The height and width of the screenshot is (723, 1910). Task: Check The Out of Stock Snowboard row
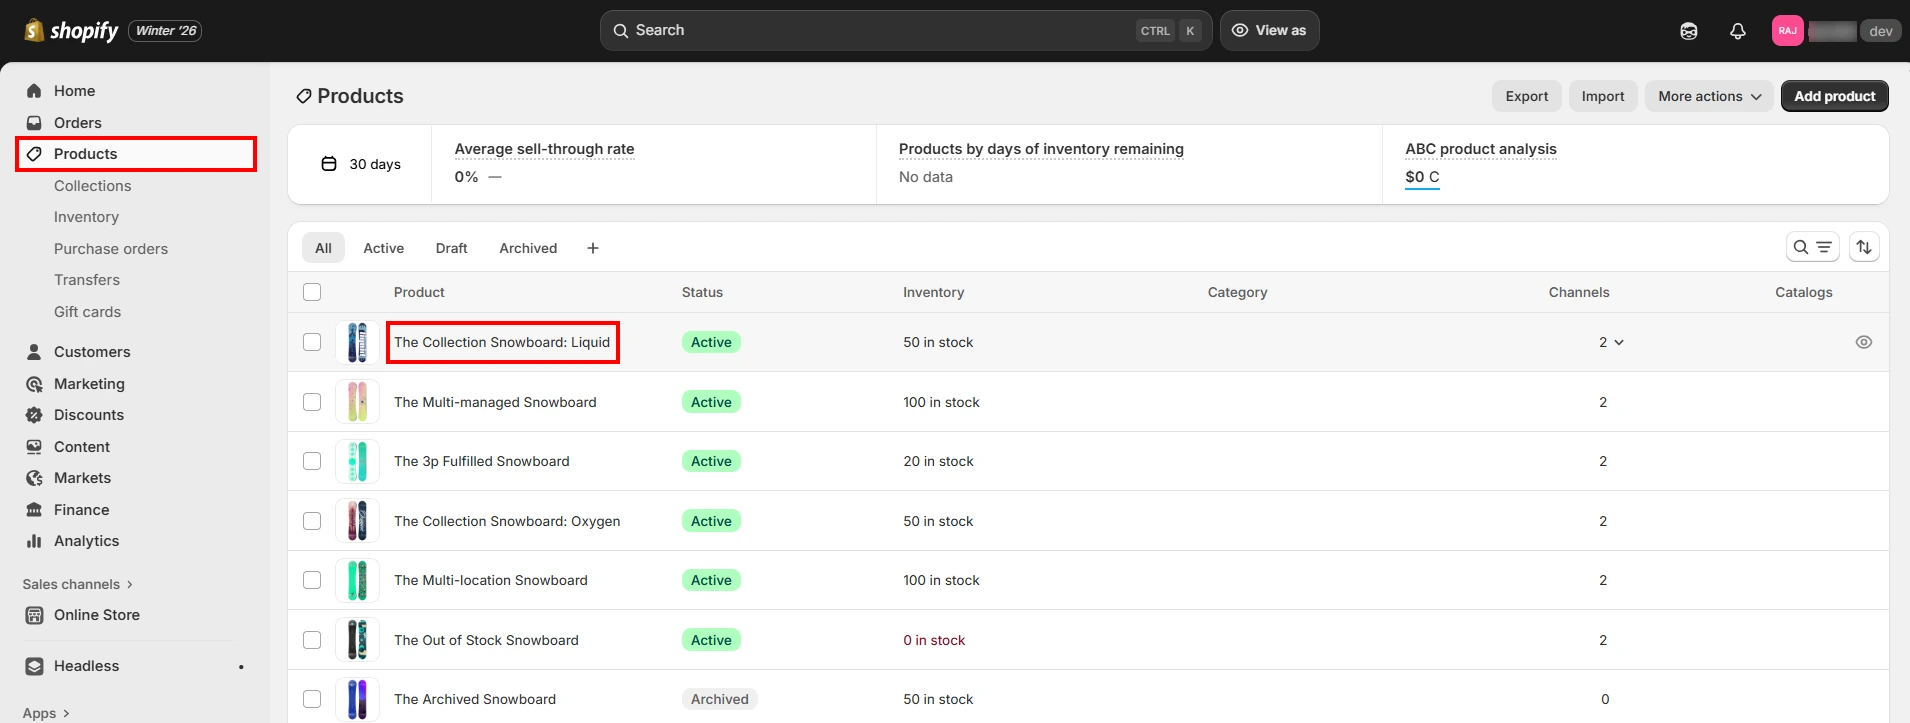pos(312,640)
